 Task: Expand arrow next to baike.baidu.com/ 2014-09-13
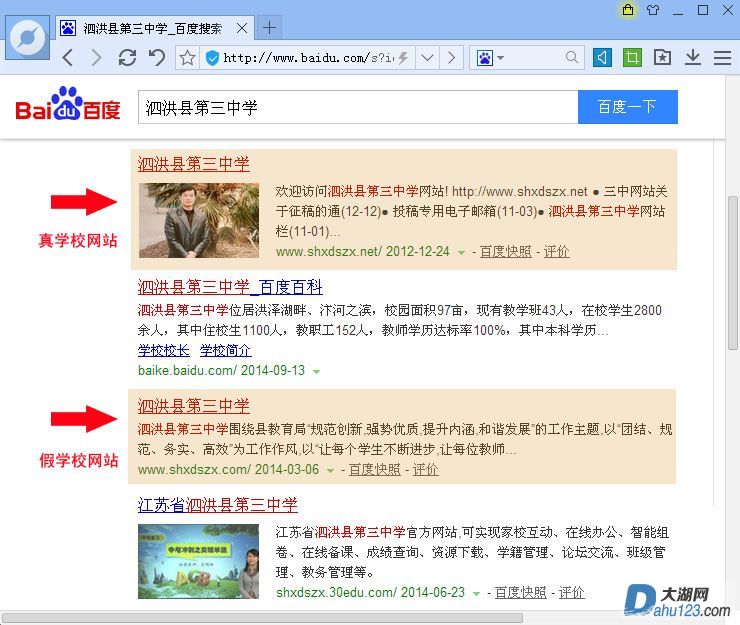coord(316,372)
